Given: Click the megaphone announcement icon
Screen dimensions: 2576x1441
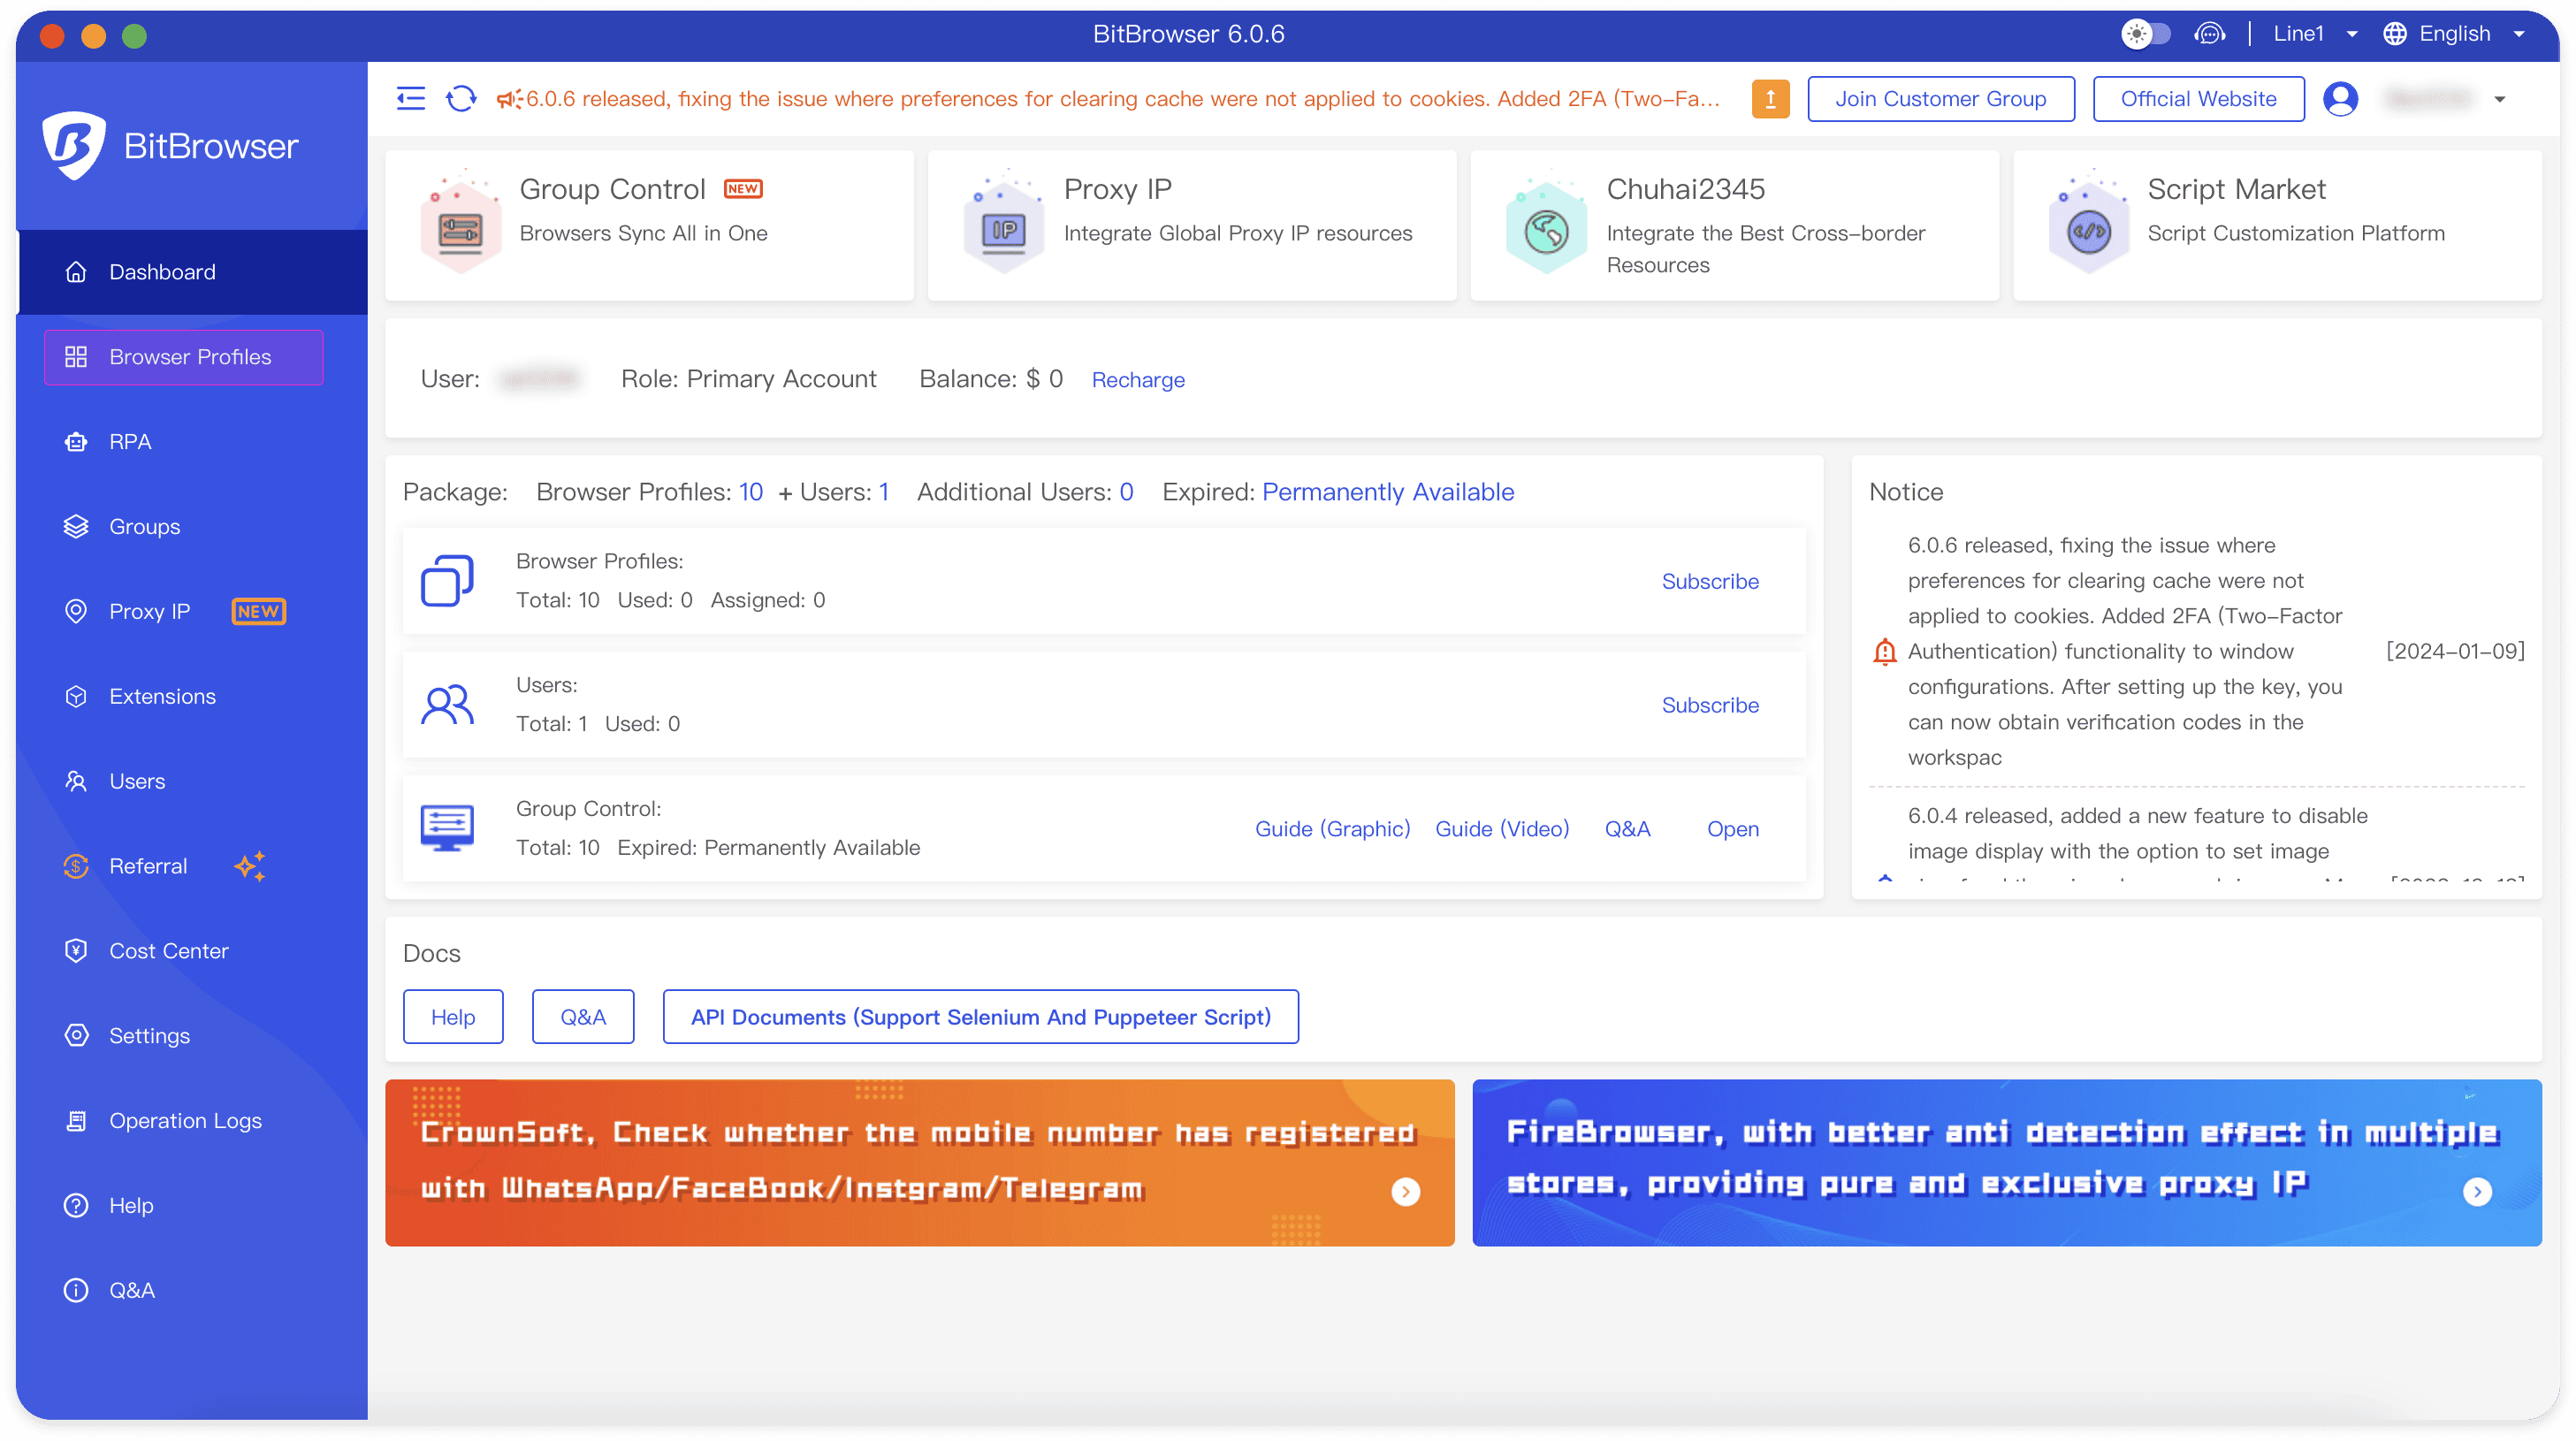Looking at the screenshot, I should [509, 98].
